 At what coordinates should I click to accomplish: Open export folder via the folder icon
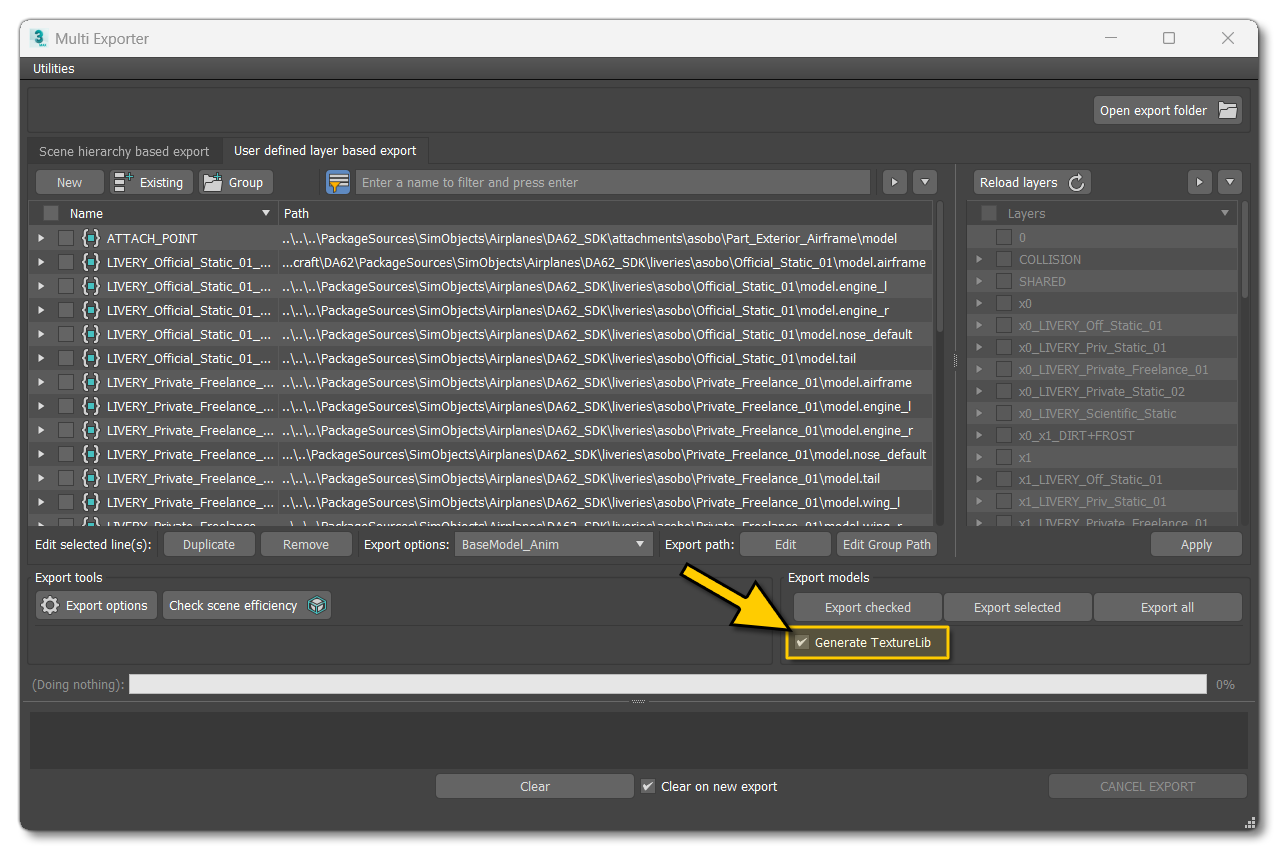coord(1227,110)
